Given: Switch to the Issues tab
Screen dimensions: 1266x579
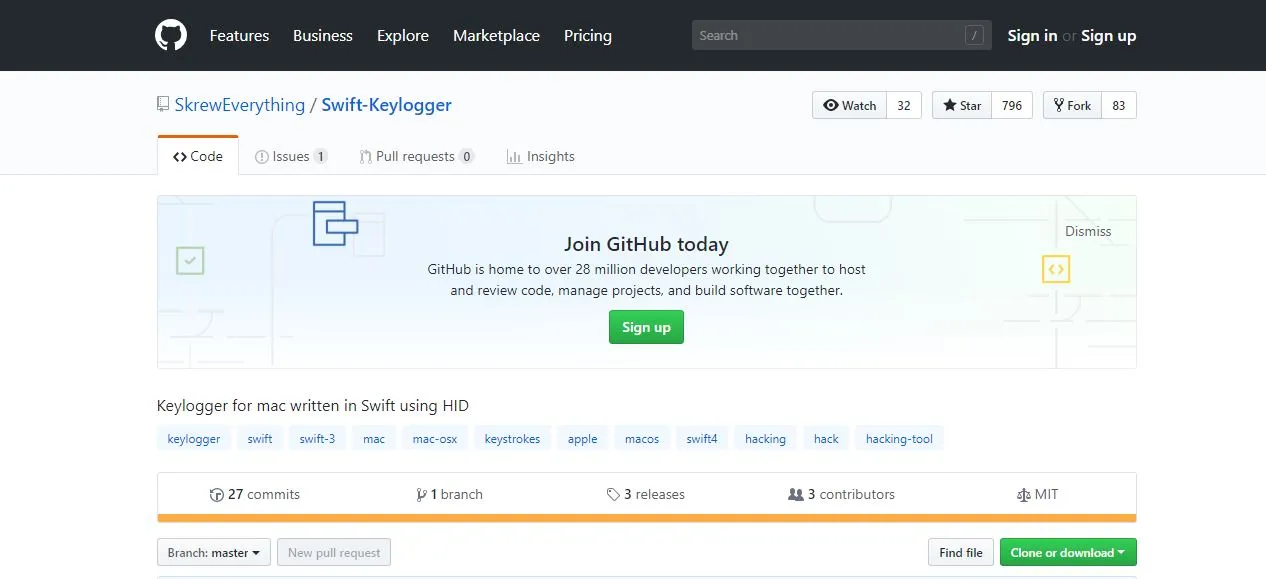Looking at the screenshot, I should (291, 156).
